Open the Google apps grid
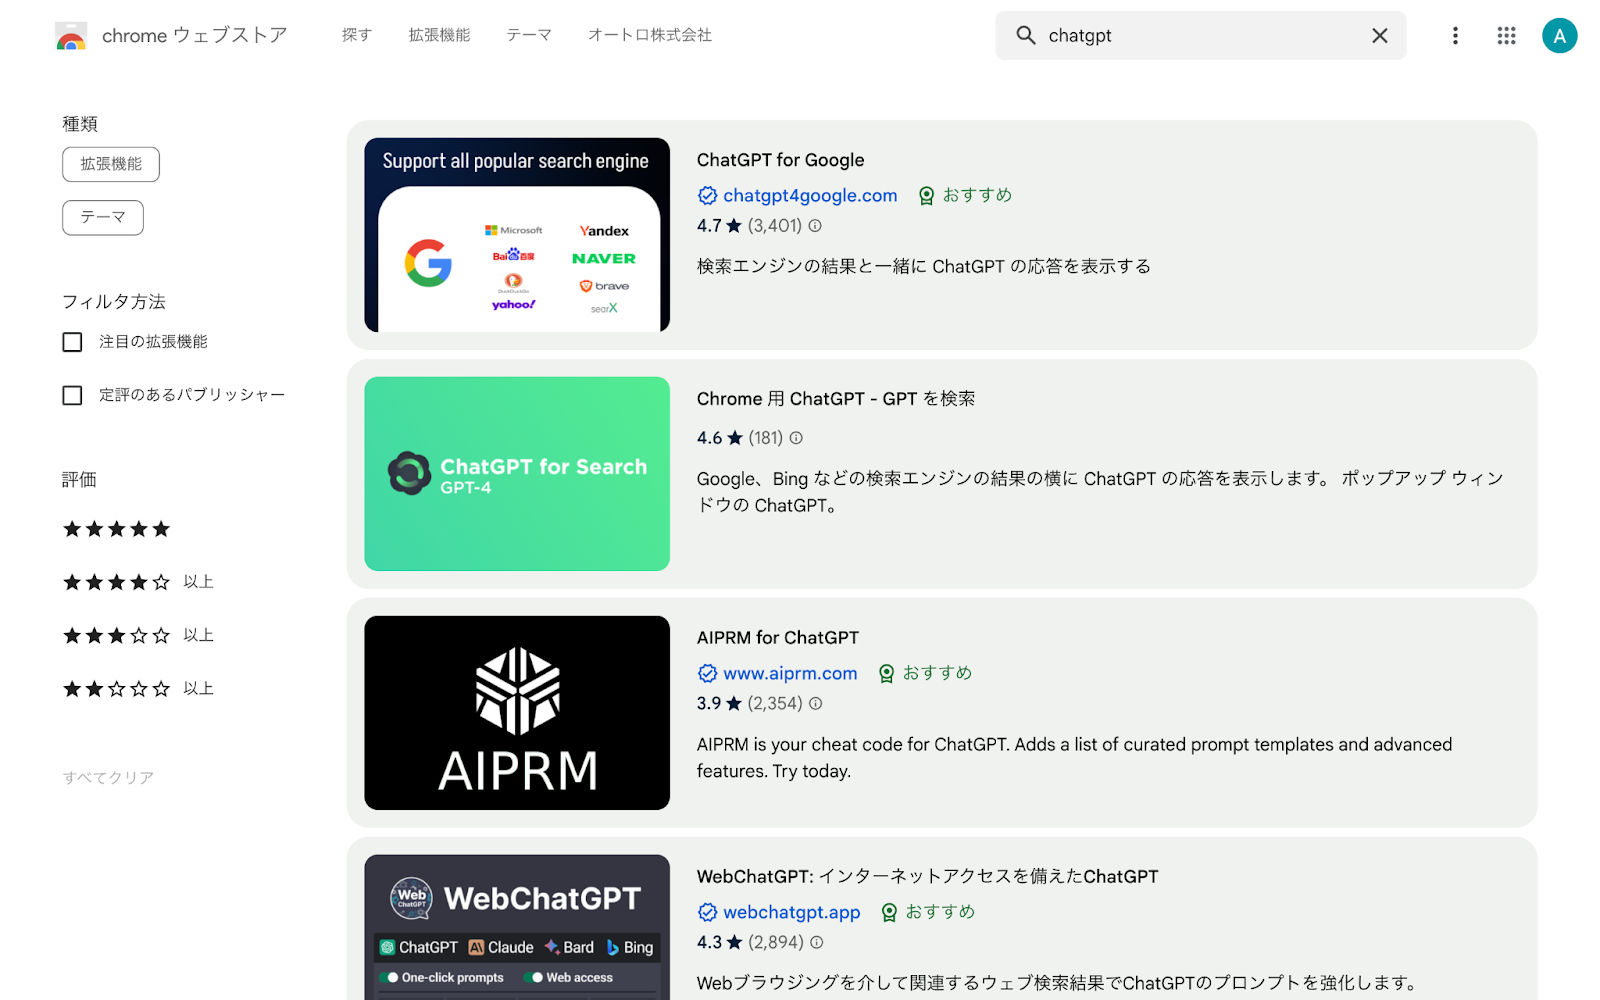 click(x=1506, y=35)
